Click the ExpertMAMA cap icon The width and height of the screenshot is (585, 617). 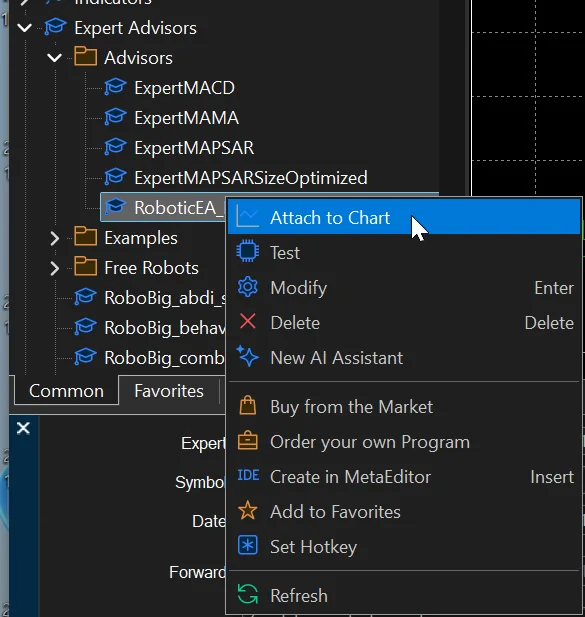(115, 116)
